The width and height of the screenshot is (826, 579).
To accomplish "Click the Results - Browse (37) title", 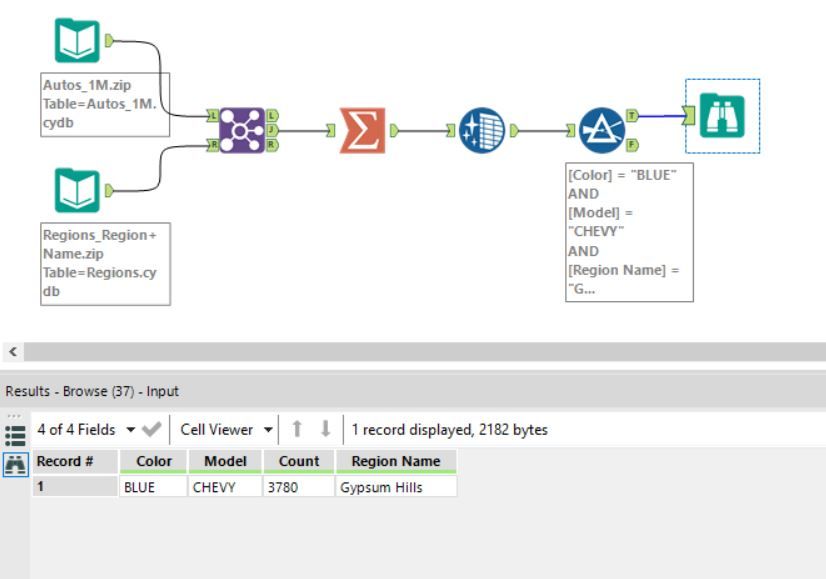I will (x=92, y=391).
